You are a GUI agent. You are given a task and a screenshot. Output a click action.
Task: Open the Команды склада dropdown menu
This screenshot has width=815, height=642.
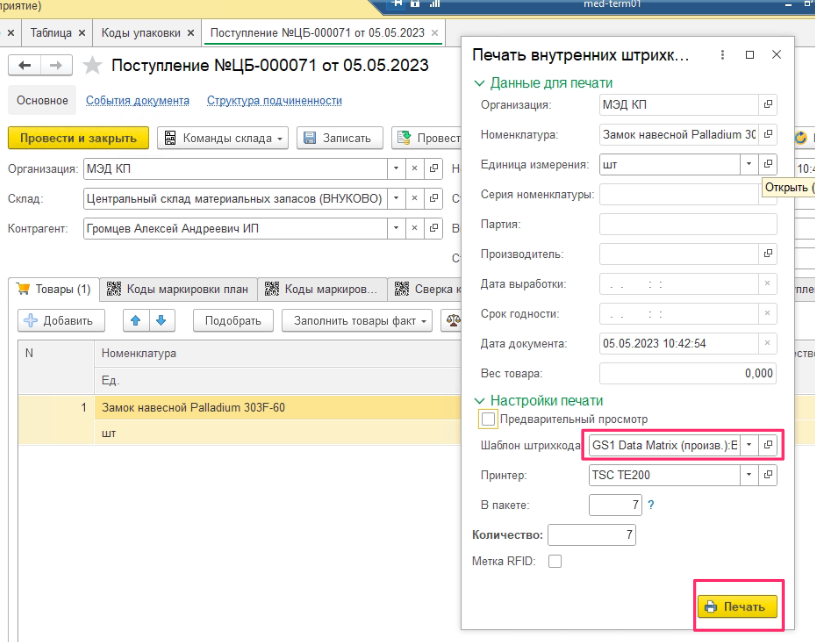[x=223, y=138]
